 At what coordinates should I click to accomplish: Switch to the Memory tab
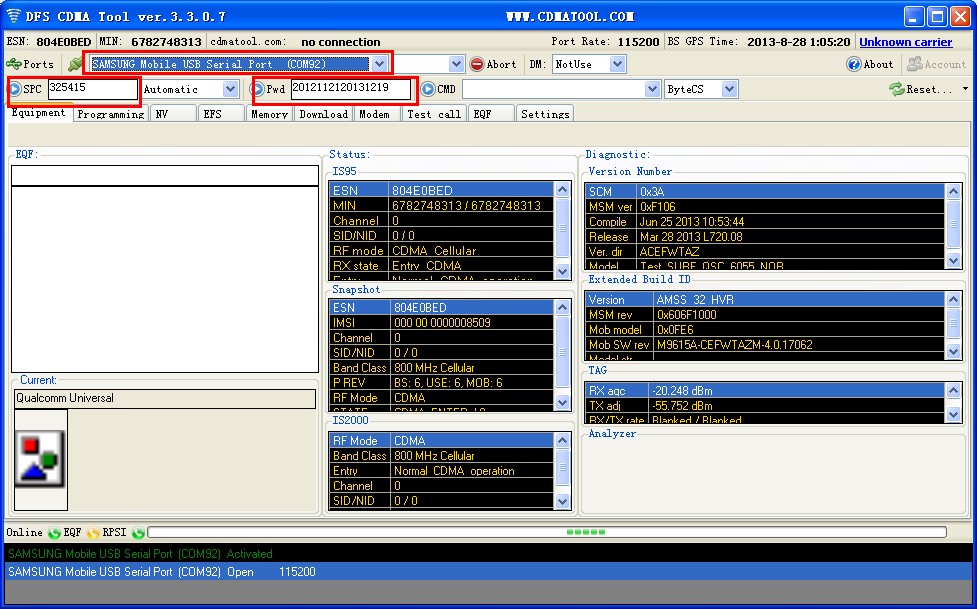click(x=269, y=114)
